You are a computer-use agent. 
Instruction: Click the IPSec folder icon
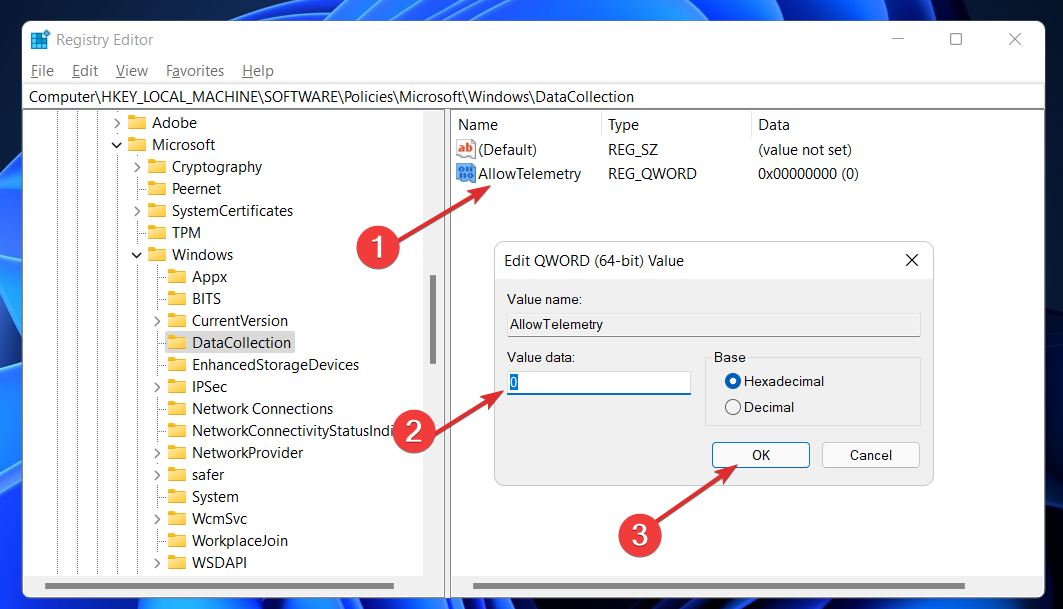click(x=177, y=387)
